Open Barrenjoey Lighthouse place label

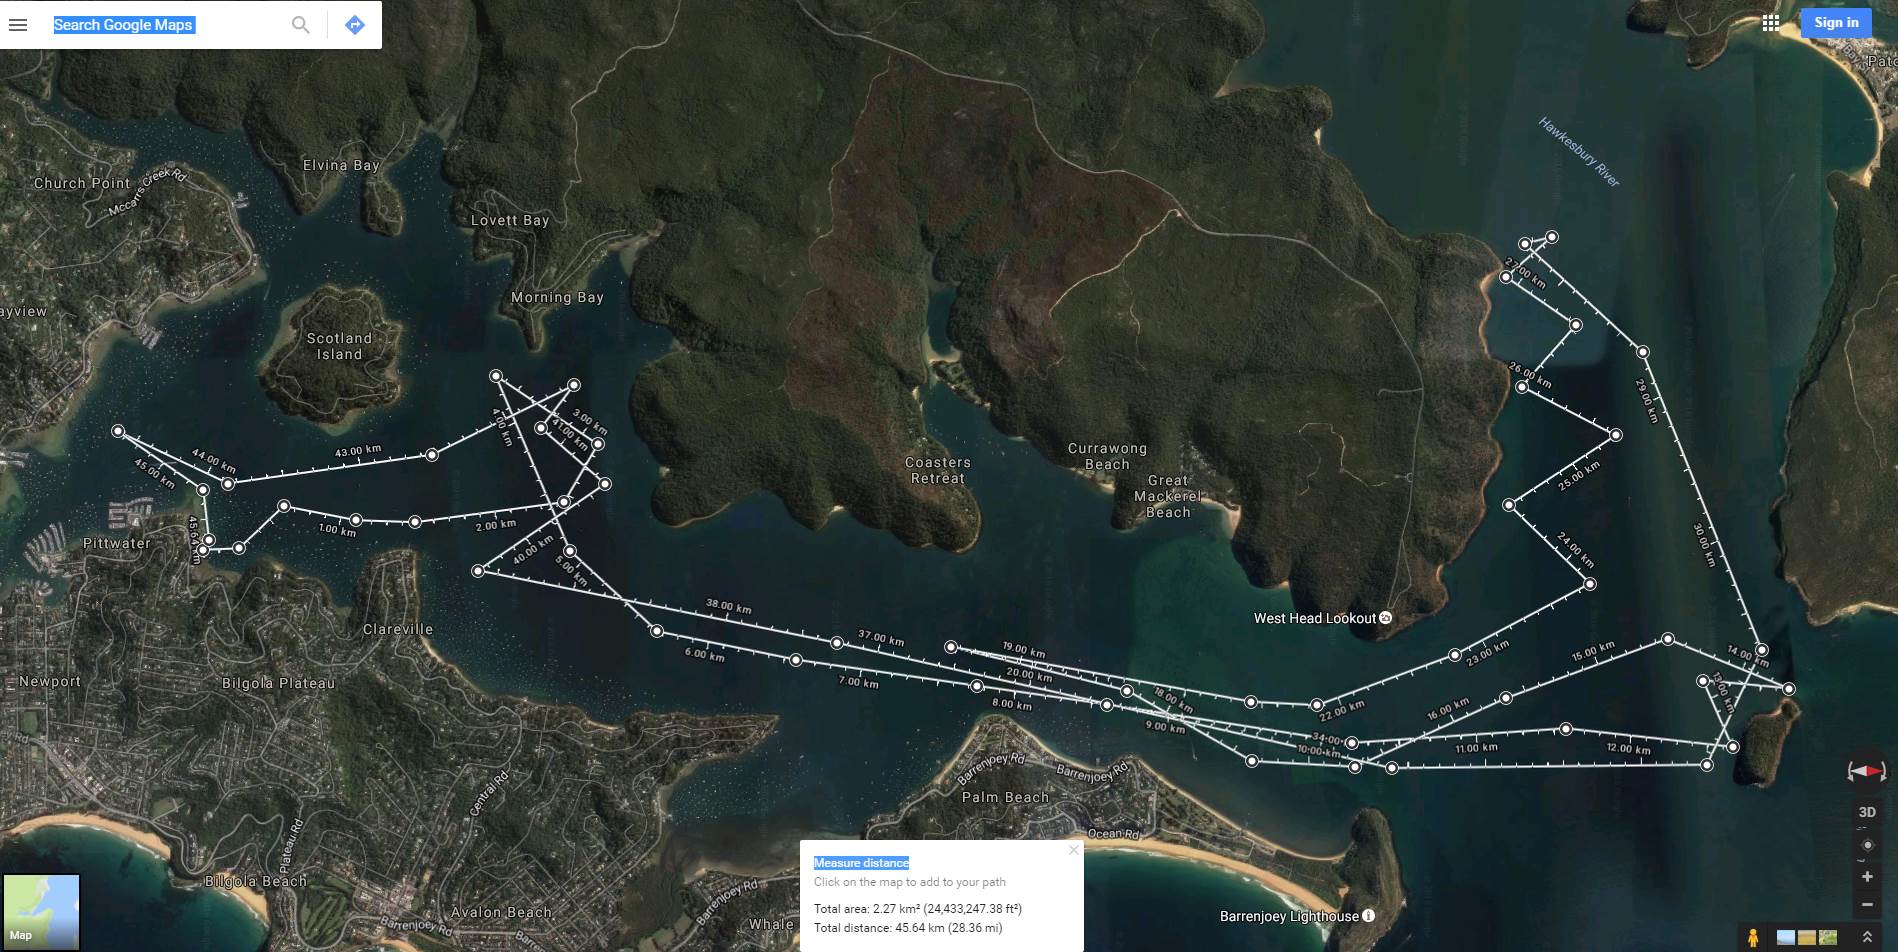point(1297,916)
